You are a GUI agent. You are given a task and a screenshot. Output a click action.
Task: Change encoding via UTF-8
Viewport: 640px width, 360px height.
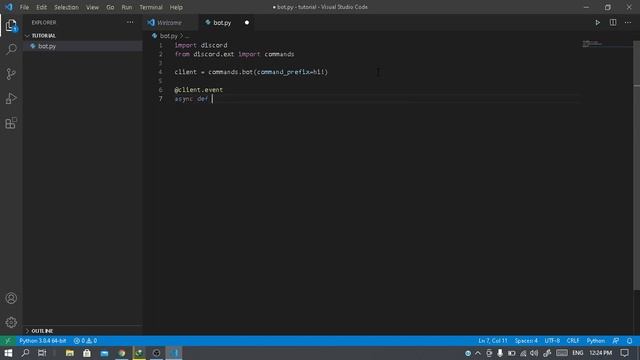click(552, 341)
